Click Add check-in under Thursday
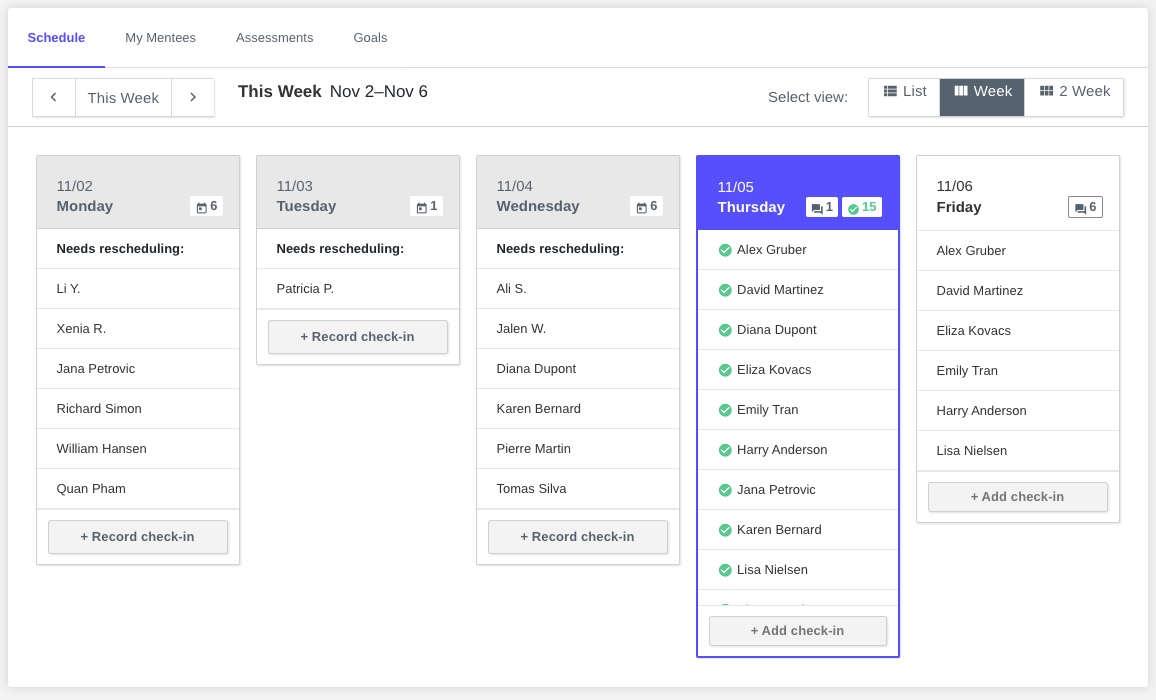This screenshot has height=700, width=1156. 798,631
